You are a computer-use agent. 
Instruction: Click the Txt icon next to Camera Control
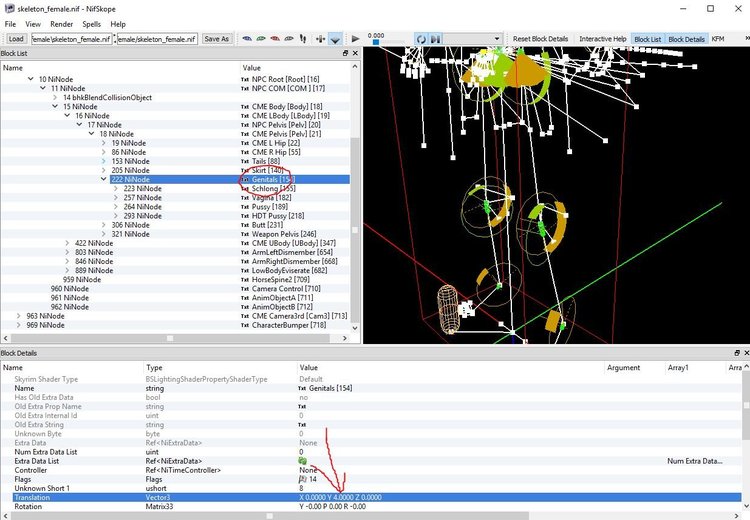coord(245,289)
